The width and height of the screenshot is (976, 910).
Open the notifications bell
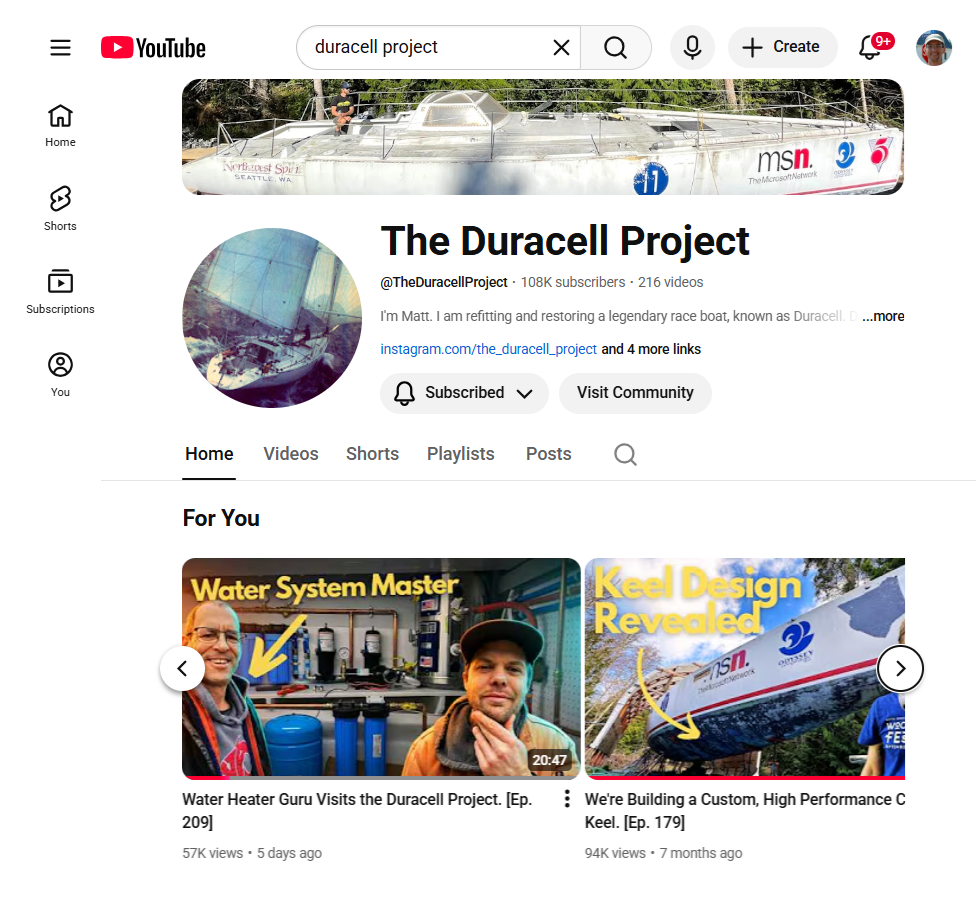coord(870,47)
